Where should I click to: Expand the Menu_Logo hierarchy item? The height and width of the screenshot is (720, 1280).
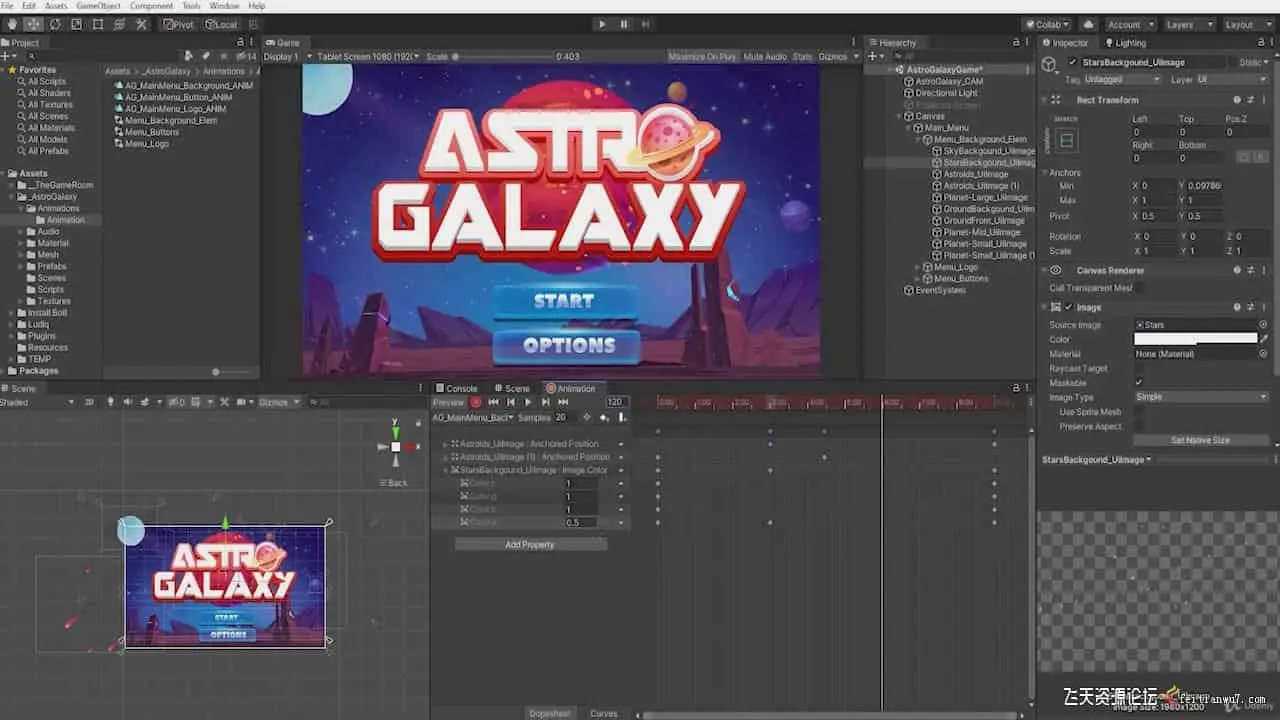[x=918, y=267]
